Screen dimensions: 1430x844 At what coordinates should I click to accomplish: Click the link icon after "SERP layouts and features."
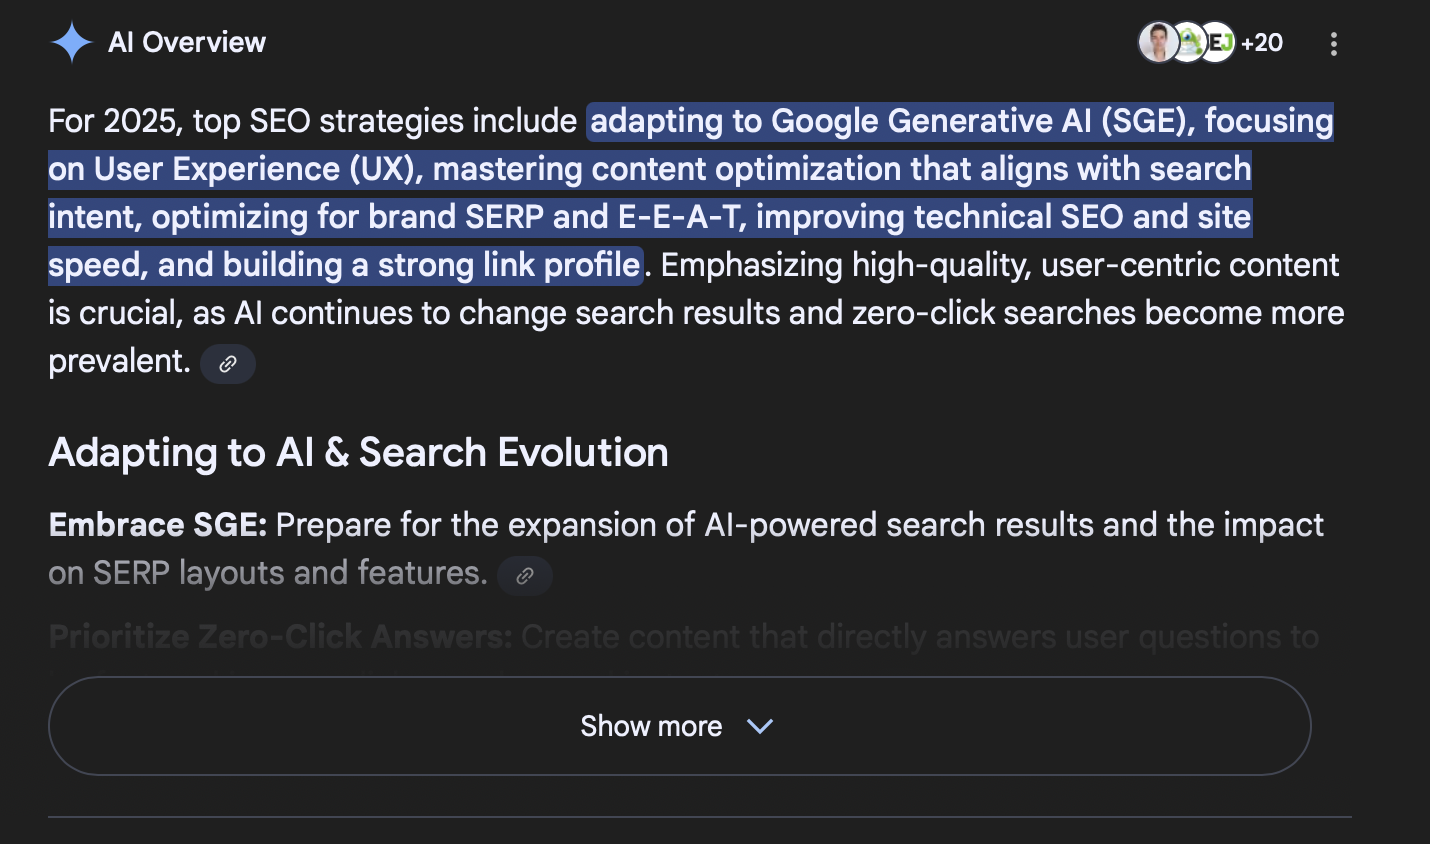point(525,576)
